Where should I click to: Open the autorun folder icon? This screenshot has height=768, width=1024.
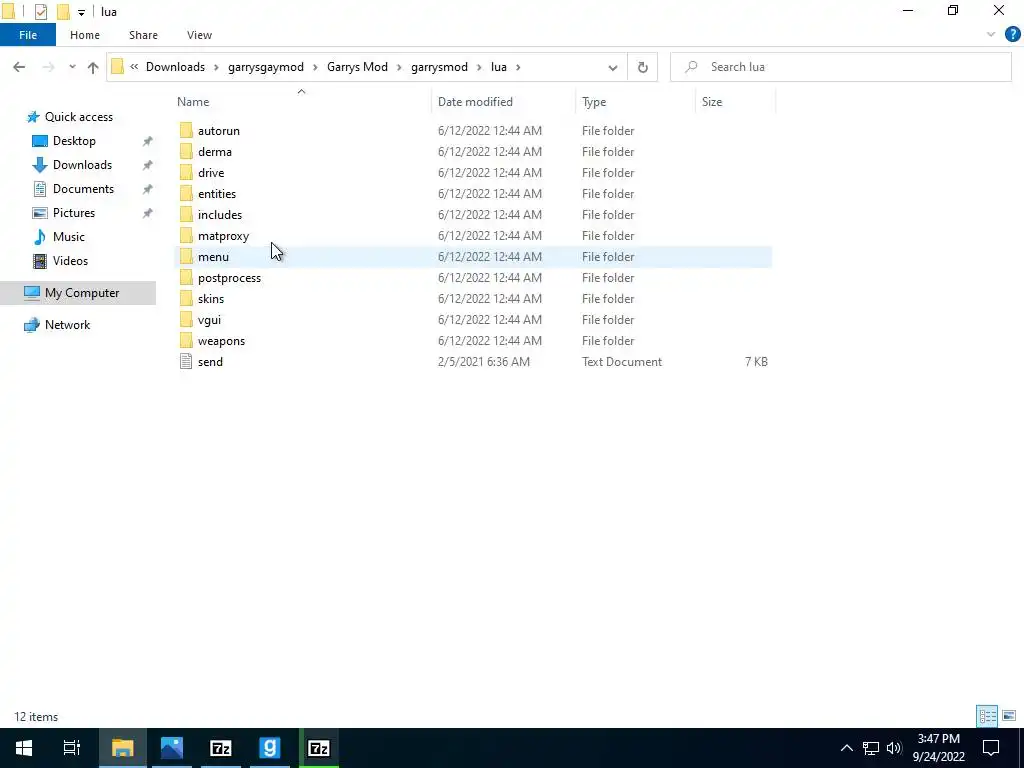tap(186, 131)
